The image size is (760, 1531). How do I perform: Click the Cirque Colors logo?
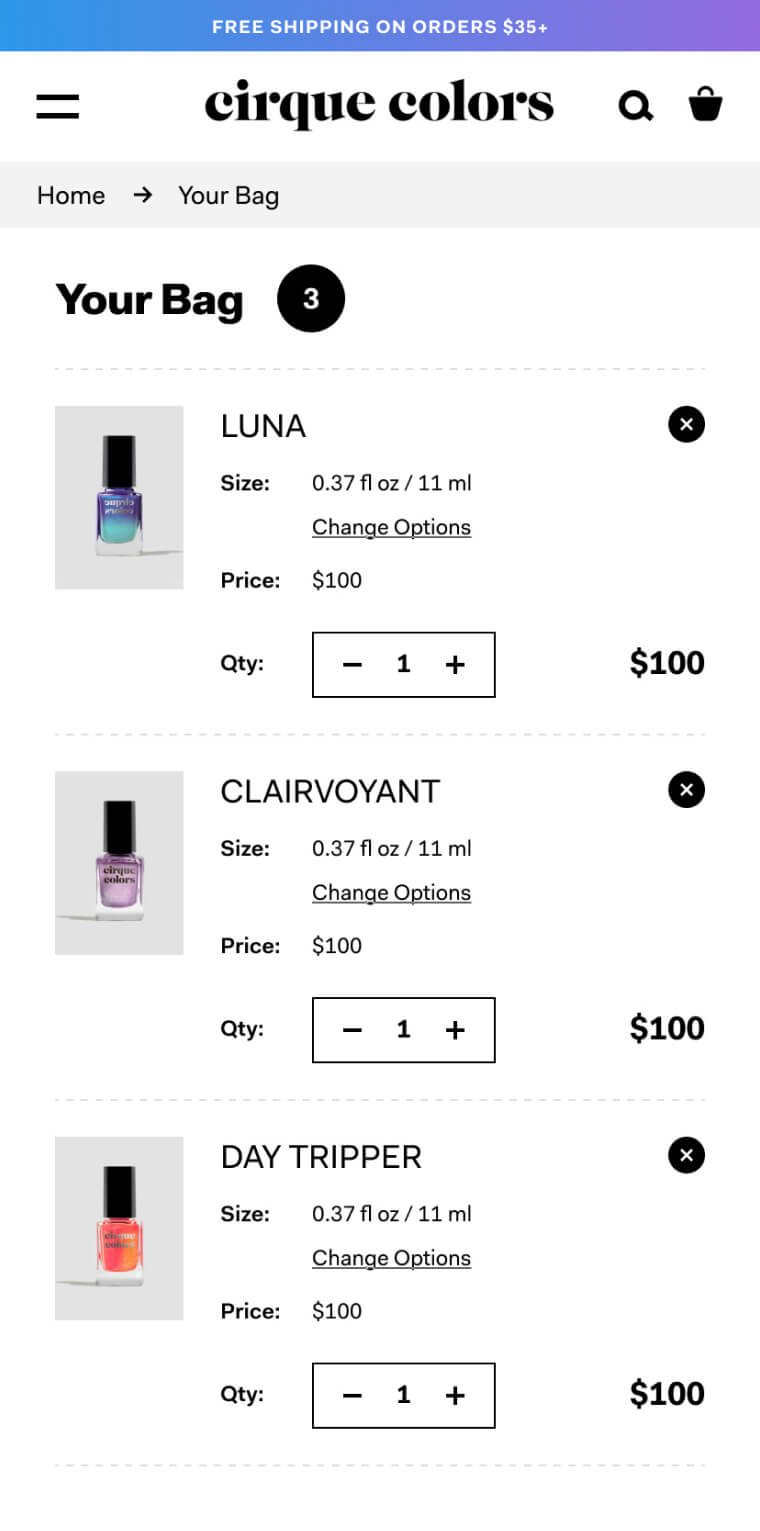379,104
